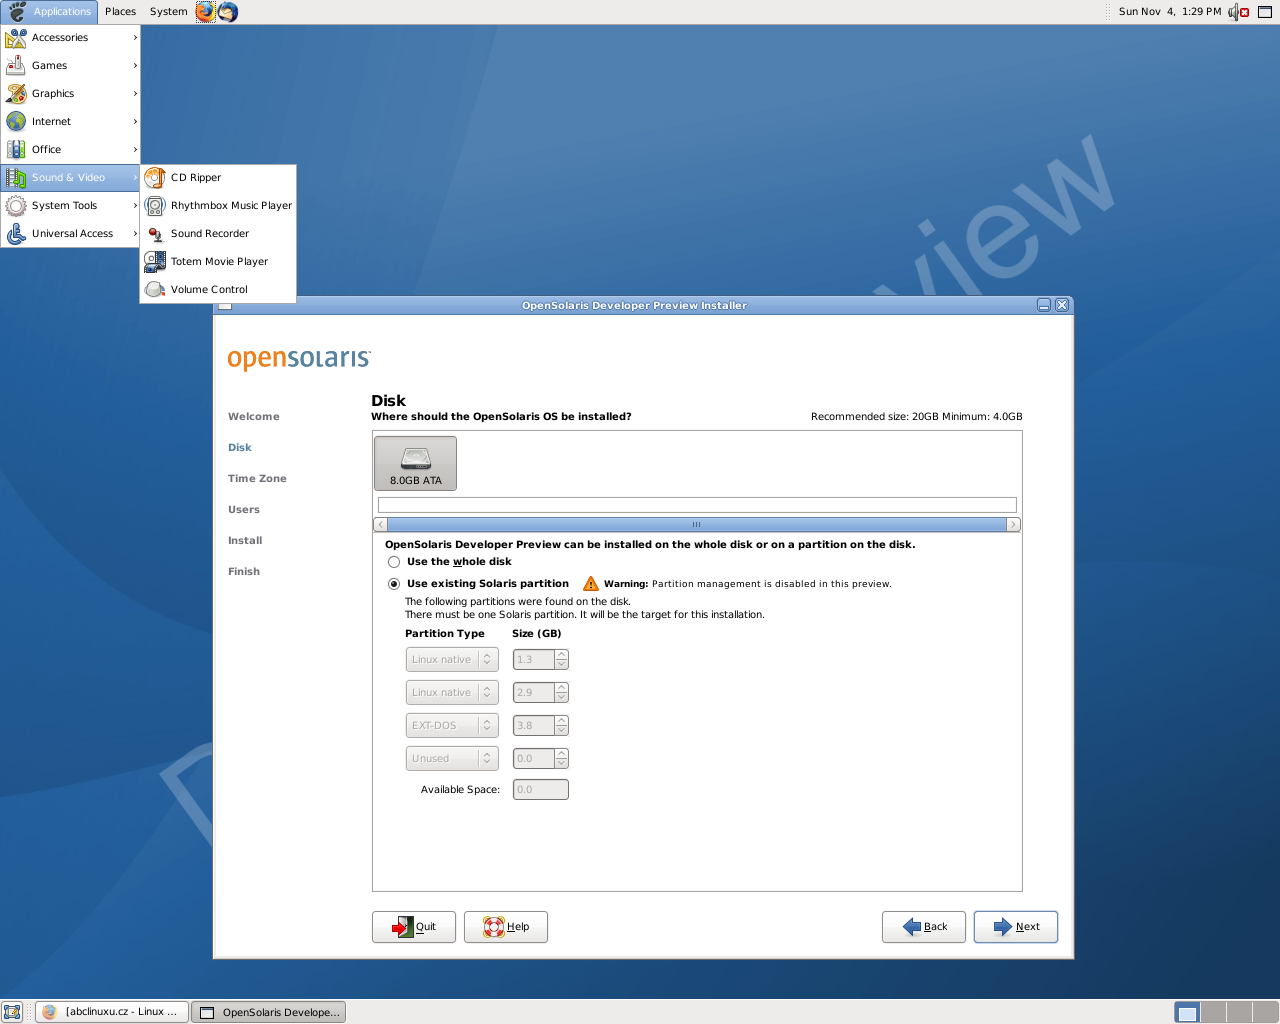Image resolution: width=1280 pixels, height=1024 pixels.
Task: Click the 2.9 GB size spinner
Action: coord(541,693)
